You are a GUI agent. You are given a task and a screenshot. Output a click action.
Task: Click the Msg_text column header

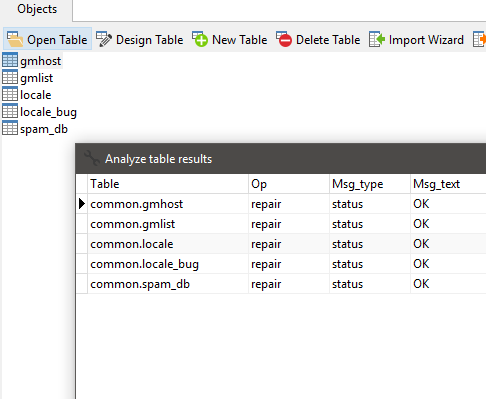coord(448,184)
